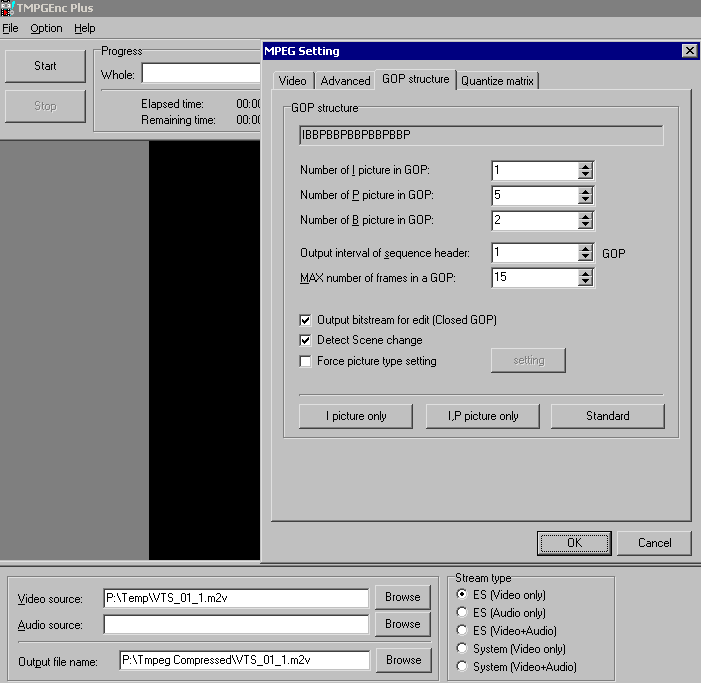
Task: Increase Number of I picture spinner up arrow
Action: click(585, 166)
